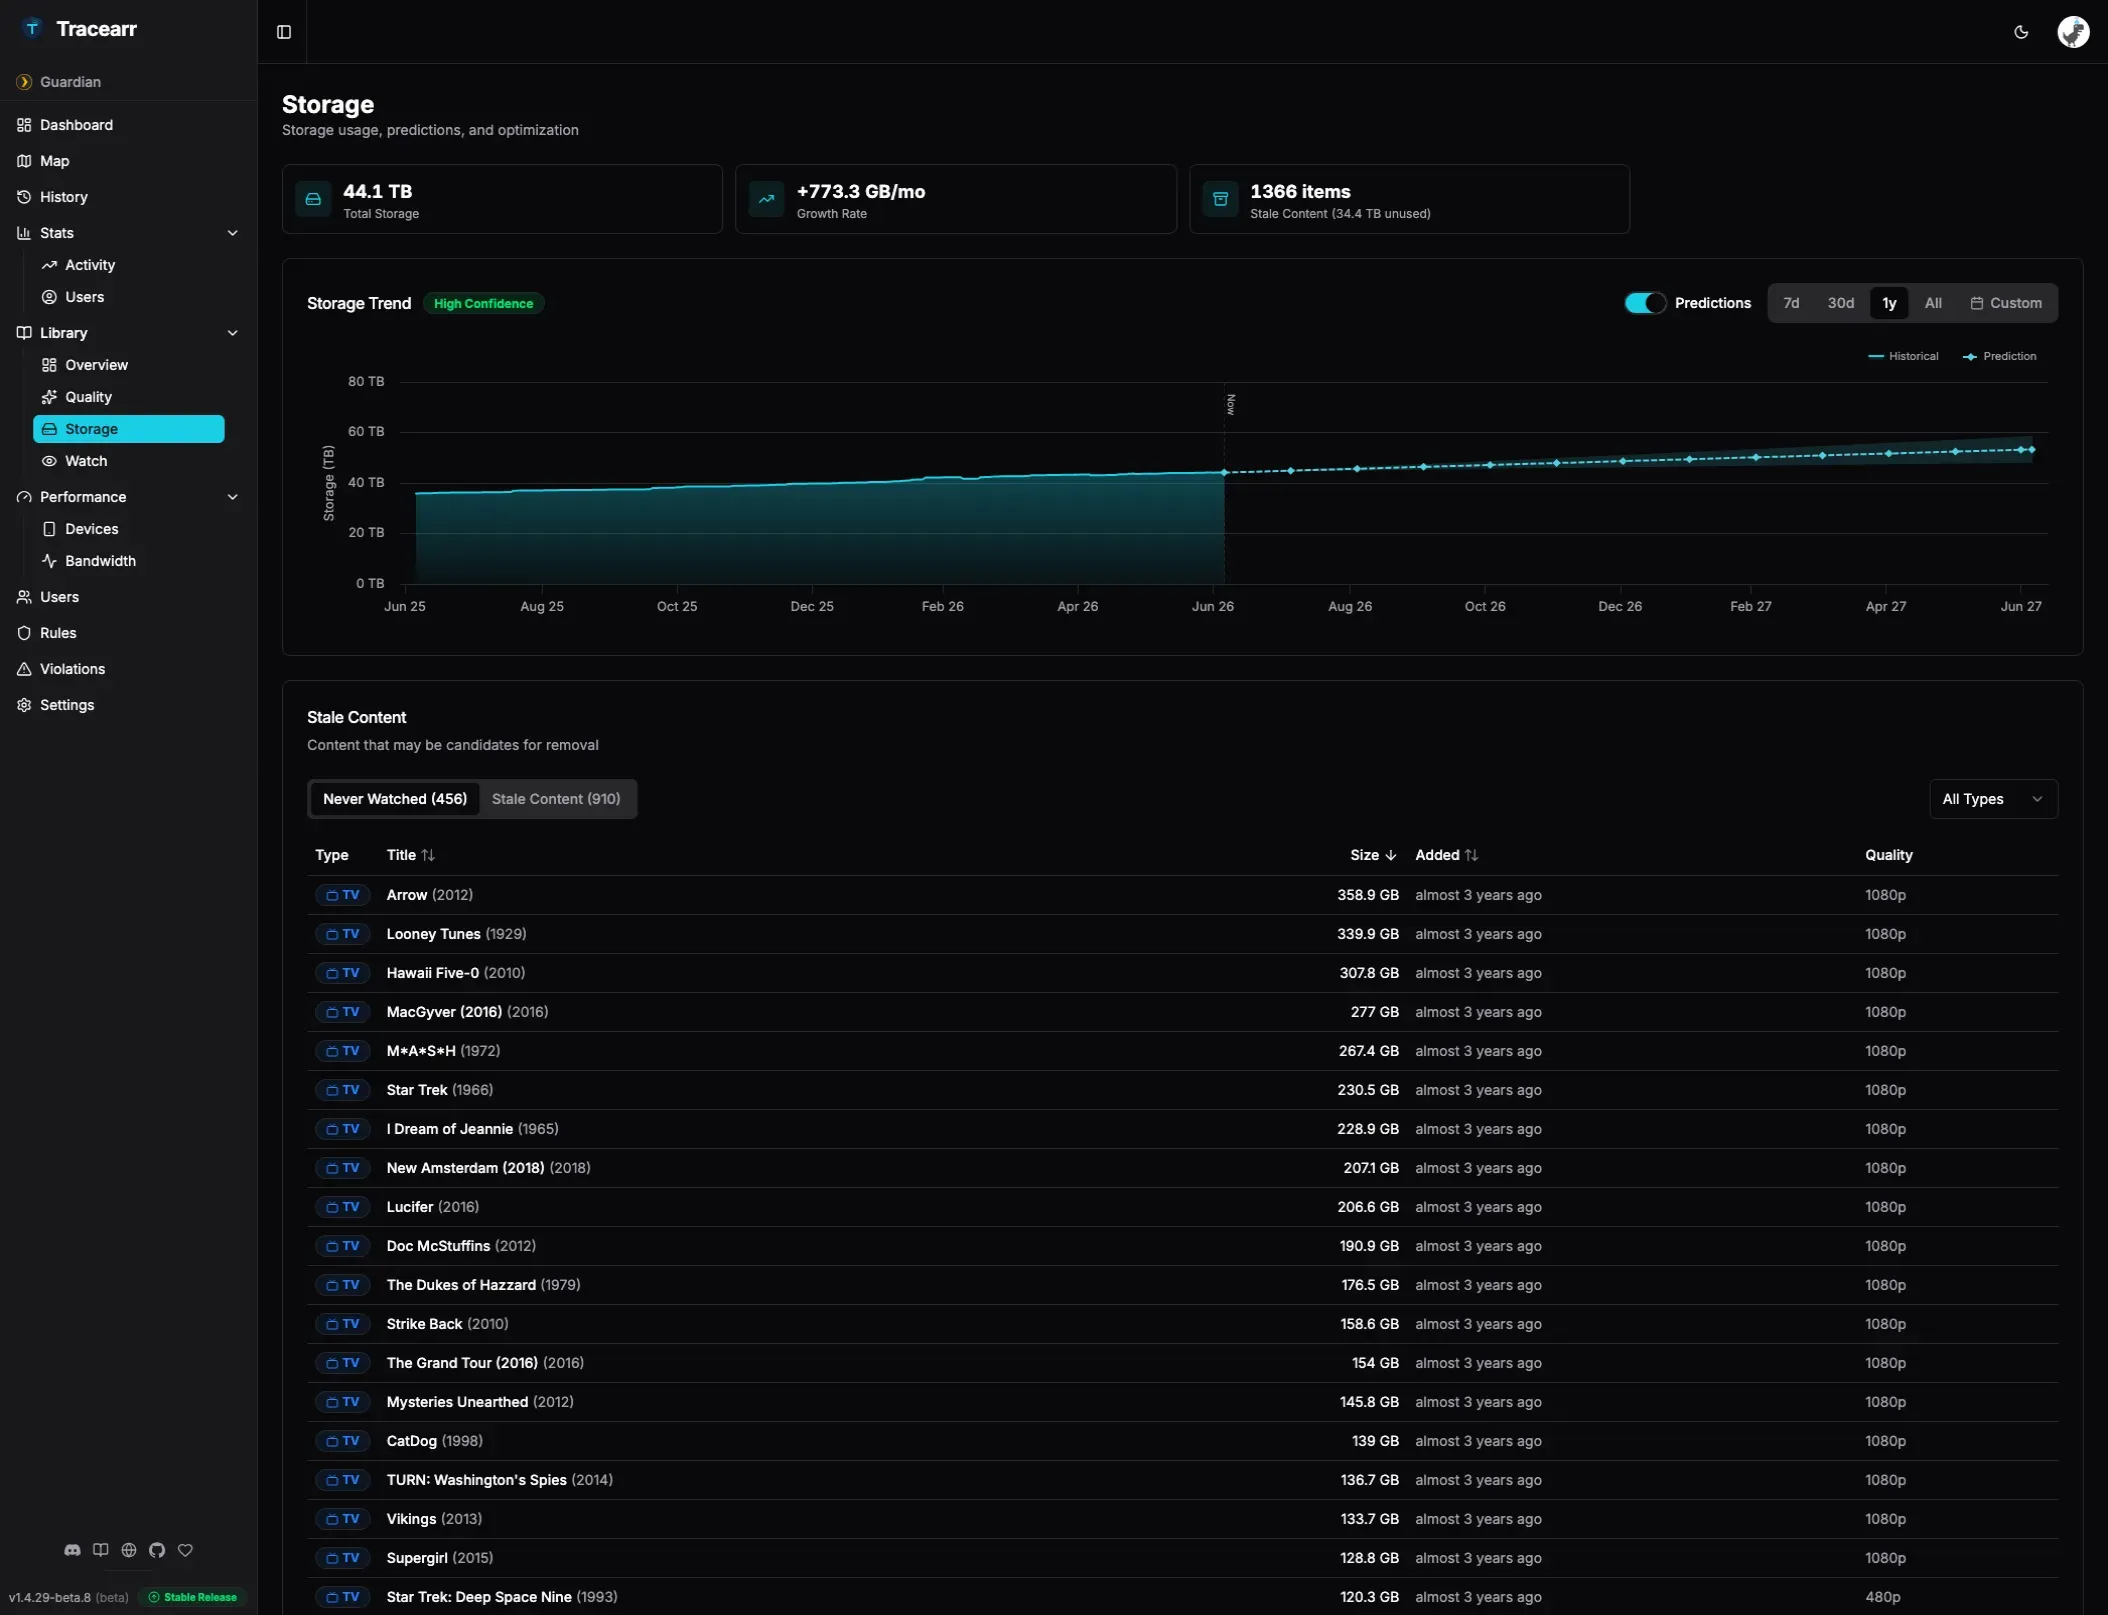The height and width of the screenshot is (1615, 2108).
Task: Collapse the Library section chevron
Action: tap(233, 333)
